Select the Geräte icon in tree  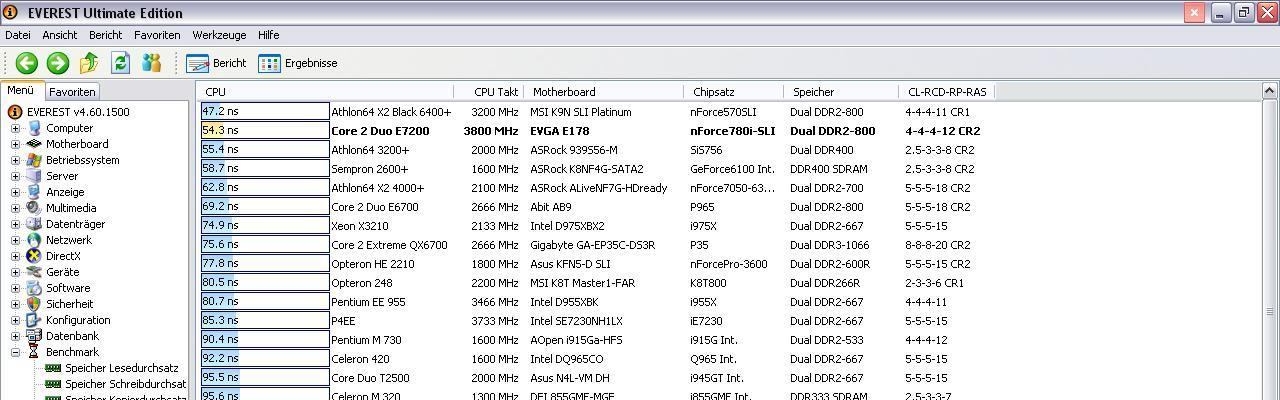pos(34,272)
